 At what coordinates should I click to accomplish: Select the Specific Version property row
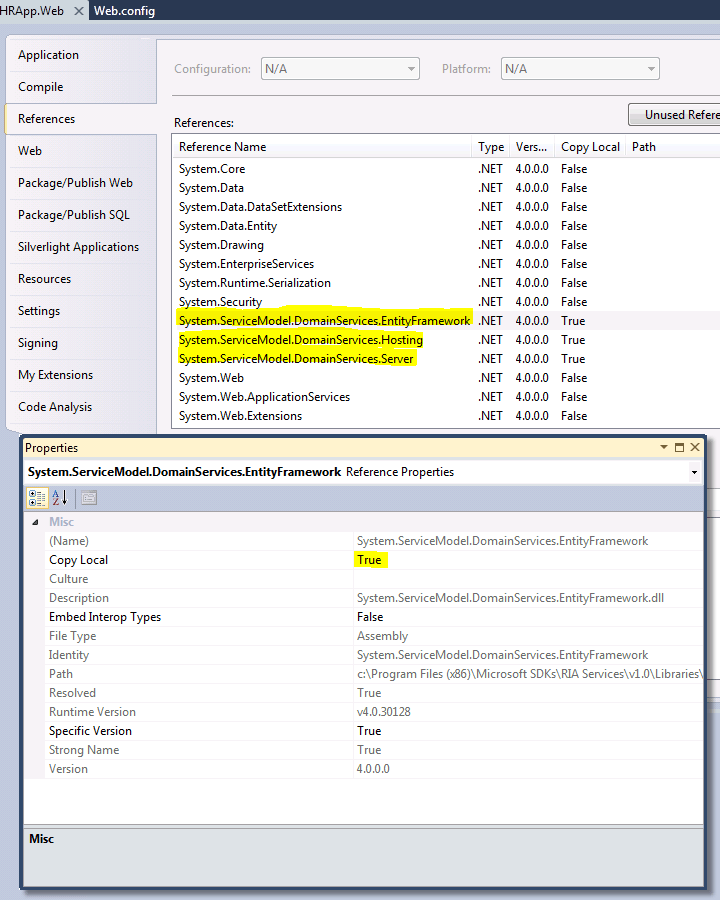(x=90, y=731)
